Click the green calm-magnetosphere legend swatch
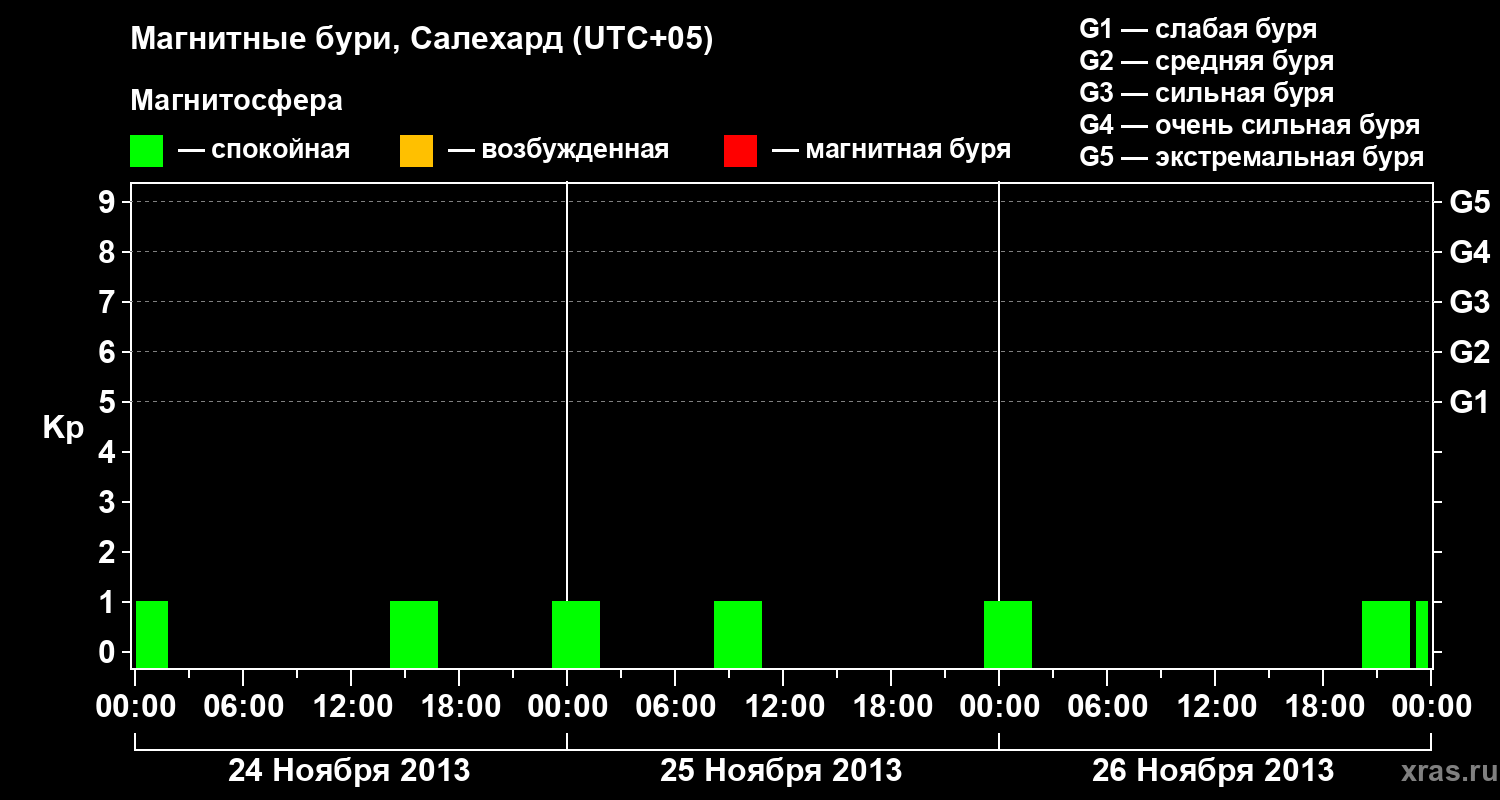Viewport: 1500px width, 800px height. [x=147, y=151]
